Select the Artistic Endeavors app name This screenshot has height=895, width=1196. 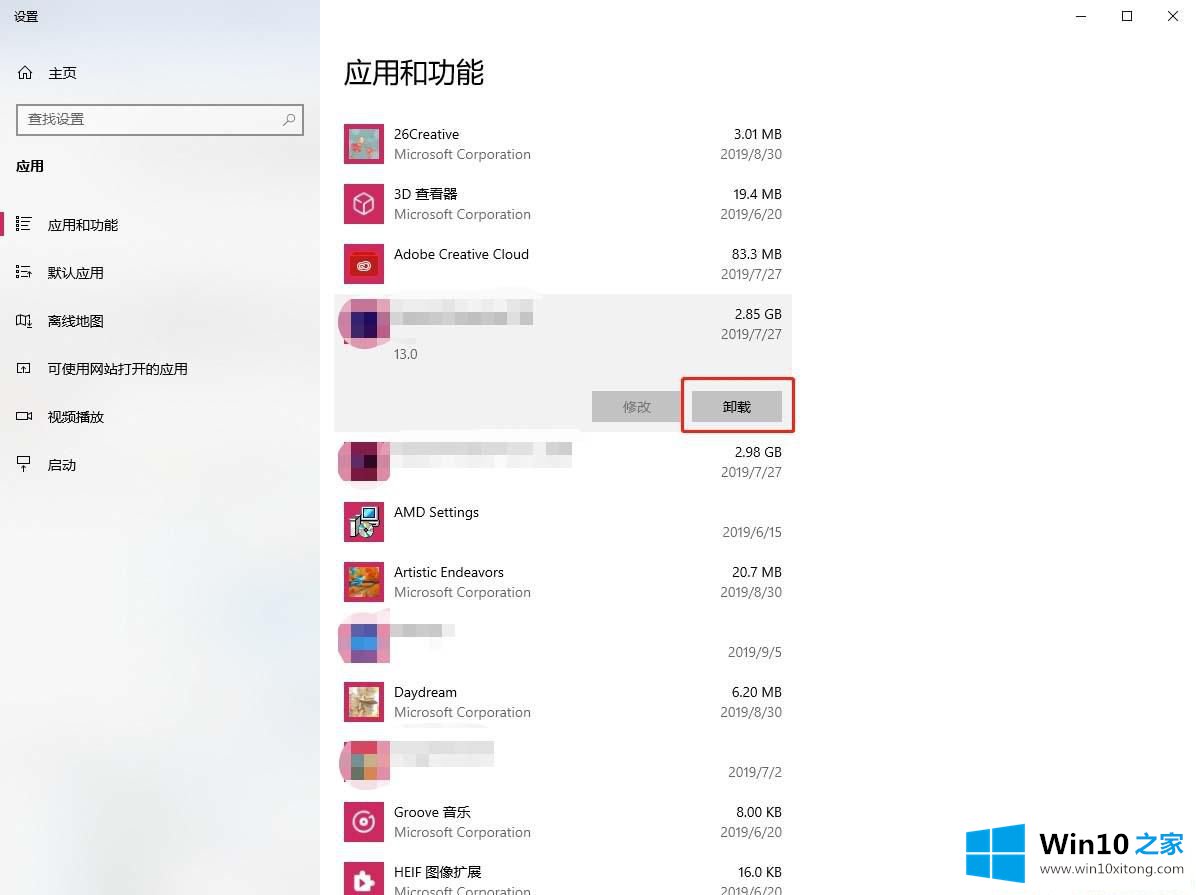click(448, 572)
